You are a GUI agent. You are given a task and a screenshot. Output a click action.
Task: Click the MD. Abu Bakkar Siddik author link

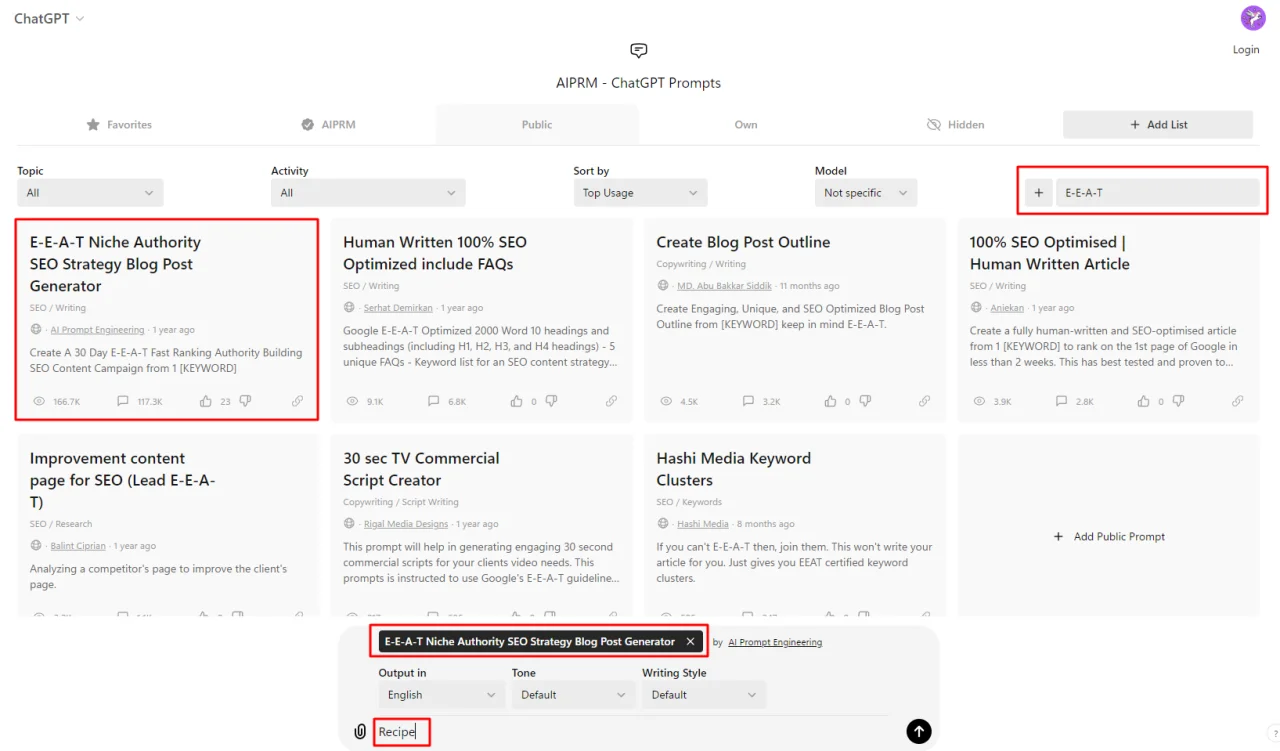click(724, 286)
